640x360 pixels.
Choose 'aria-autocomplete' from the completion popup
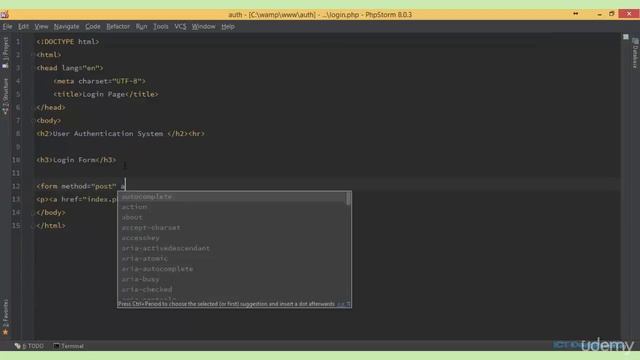click(232, 269)
